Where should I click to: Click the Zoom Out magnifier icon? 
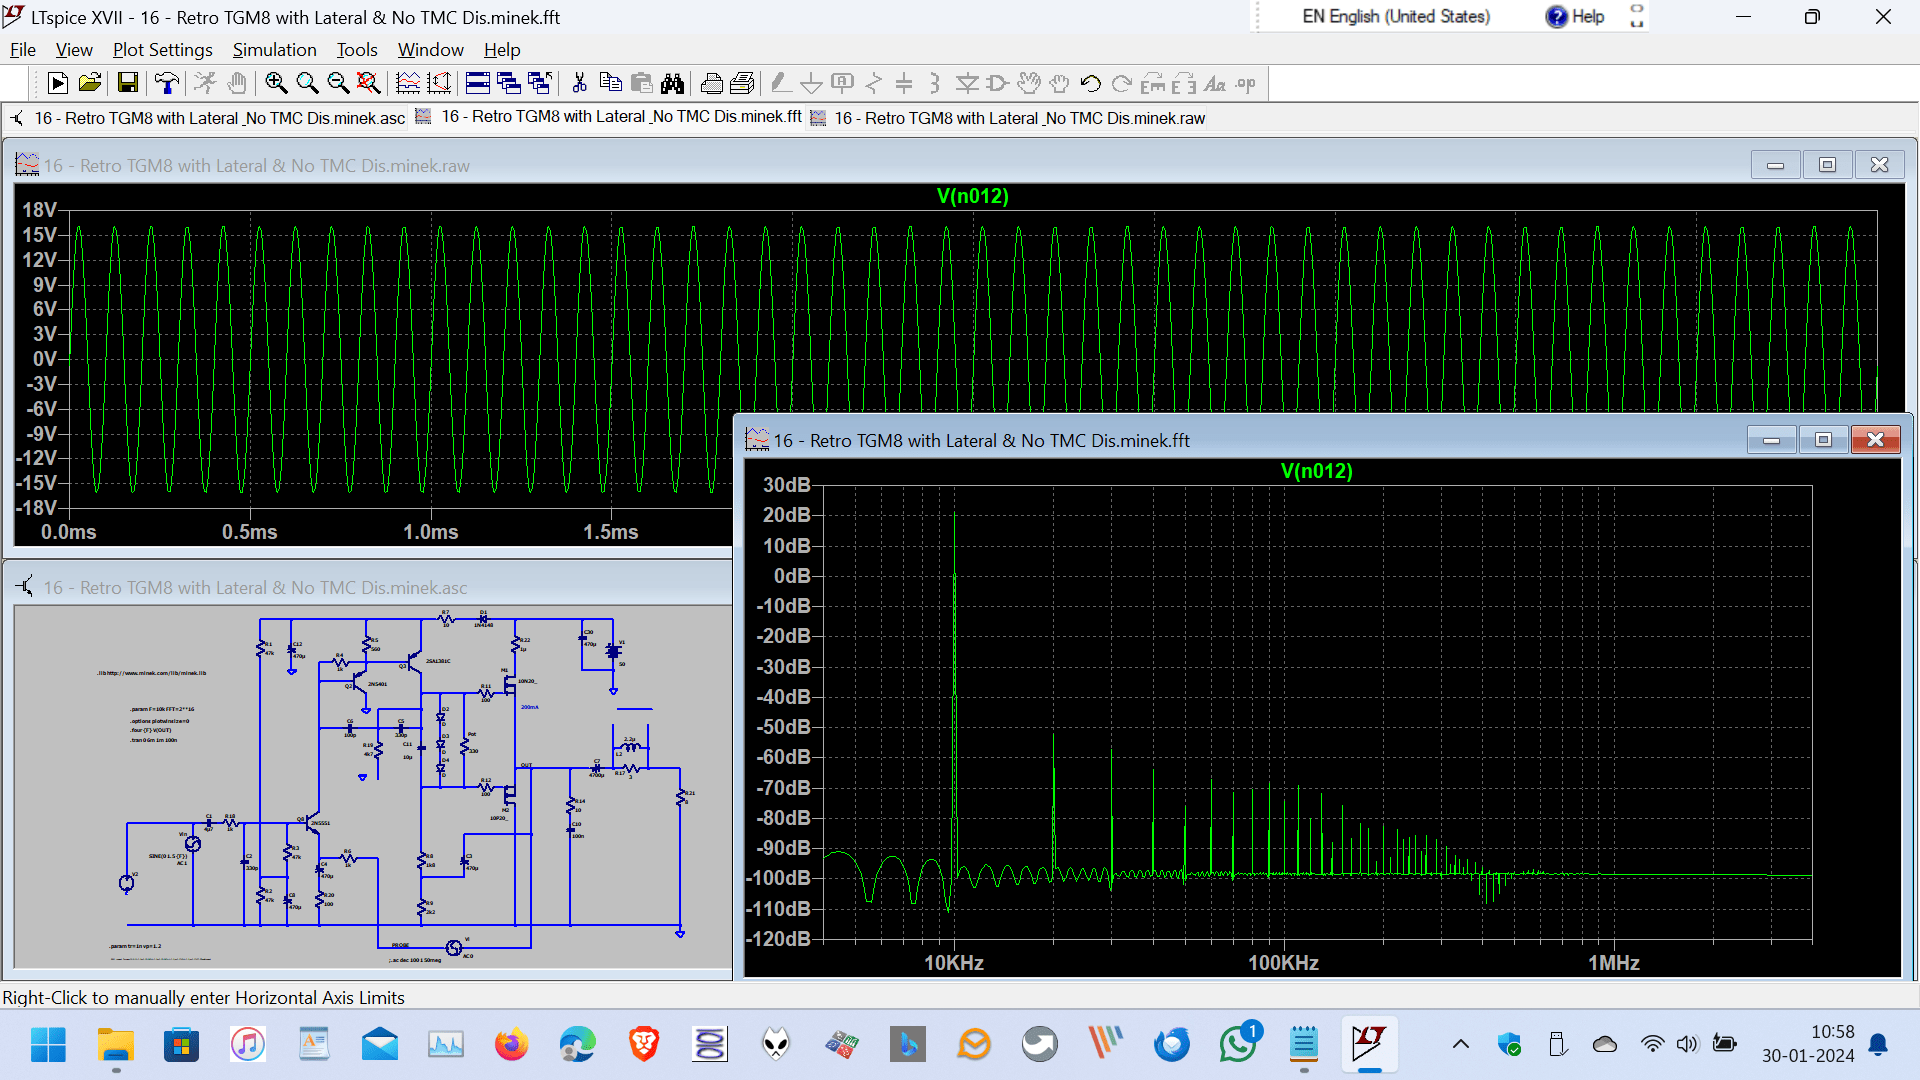click(338, 84)
